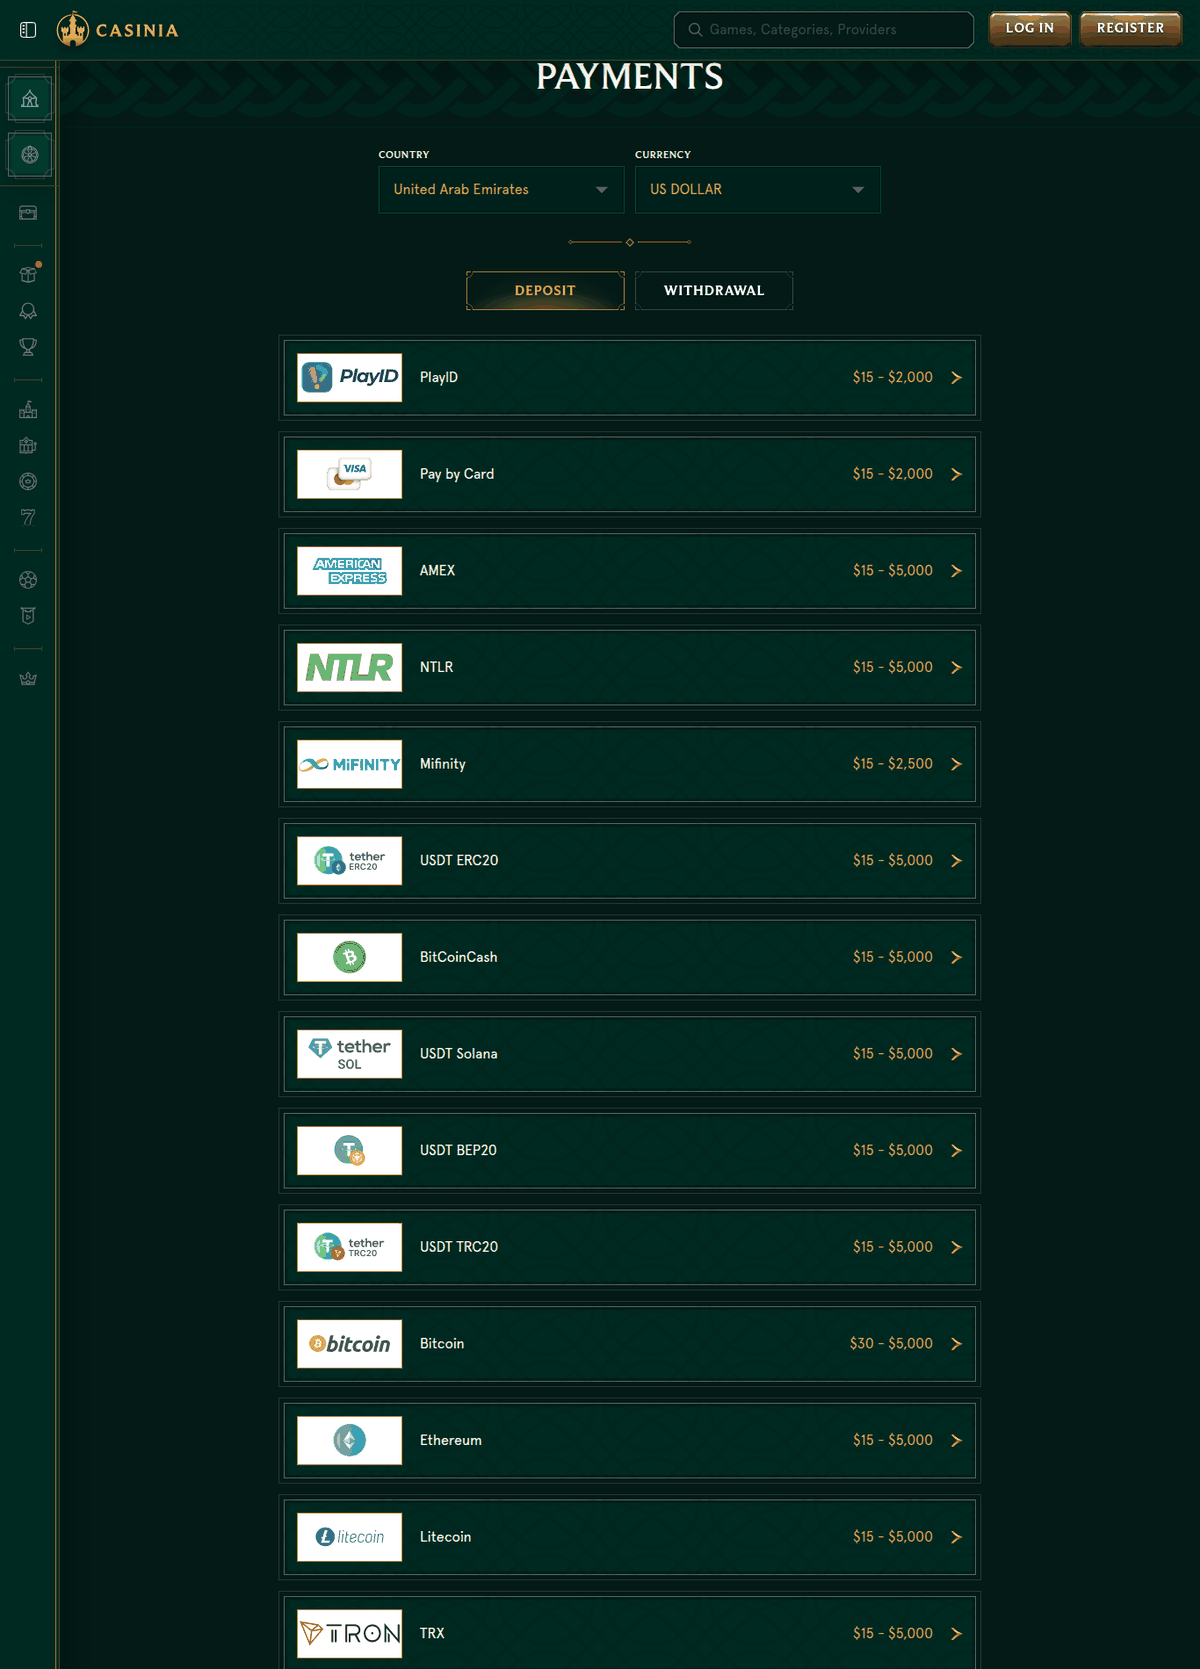Screen dimensions: 1200x1669
Task: Toggle the sidebar collapse icon
Action: pos(28,30)
